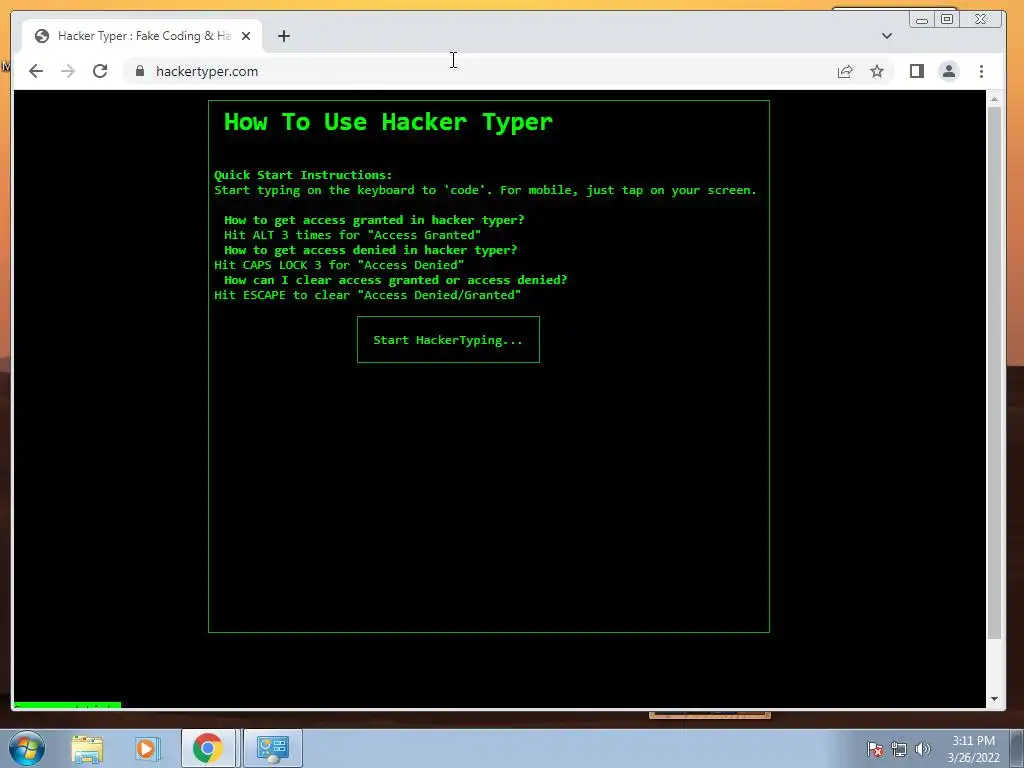
Task: Click "How to get access denied" question
Action: coord(370,250)
